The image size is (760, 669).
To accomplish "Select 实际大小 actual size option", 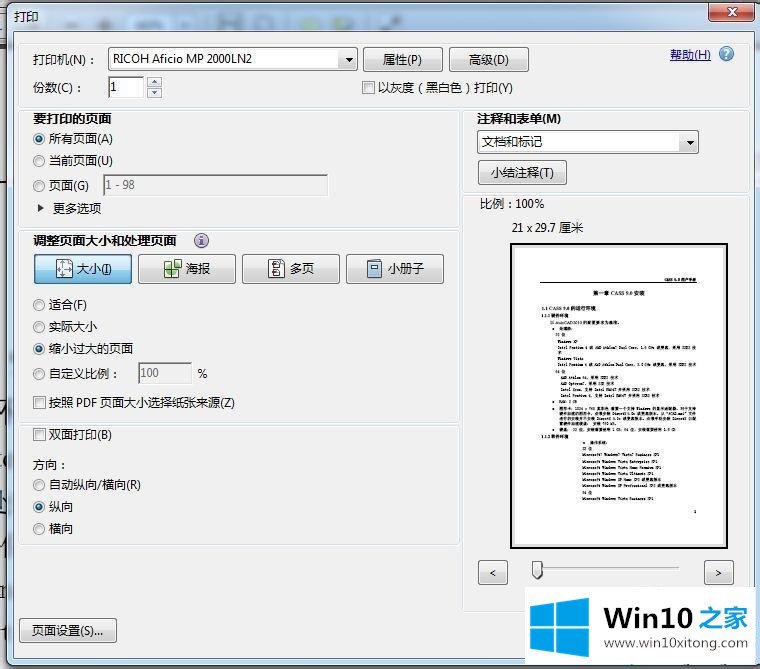I will pos(39,327).
